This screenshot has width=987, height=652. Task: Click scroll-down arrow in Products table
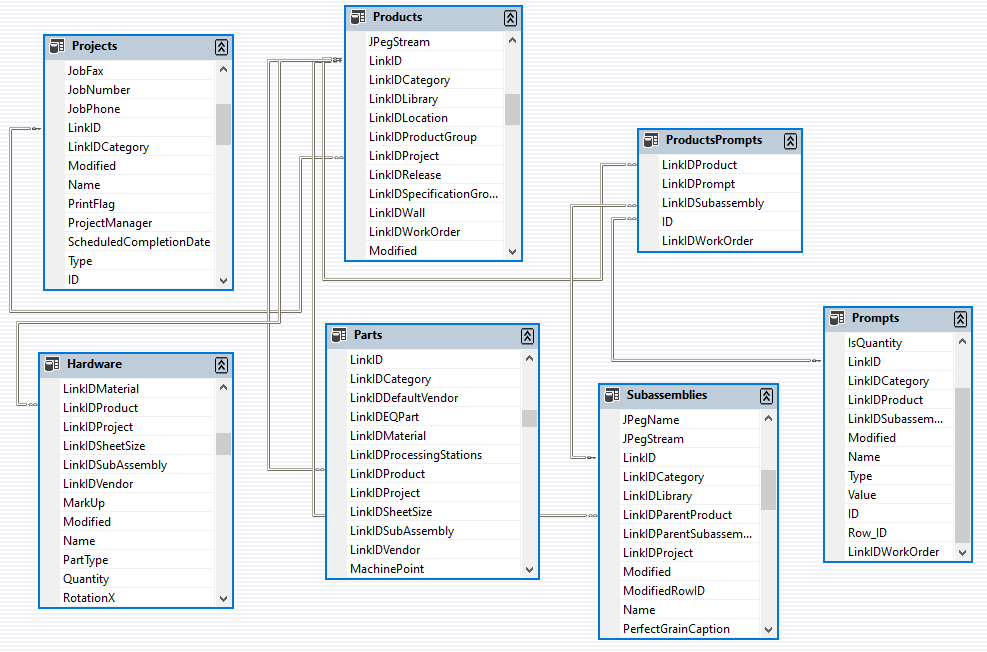click(512, 252)
